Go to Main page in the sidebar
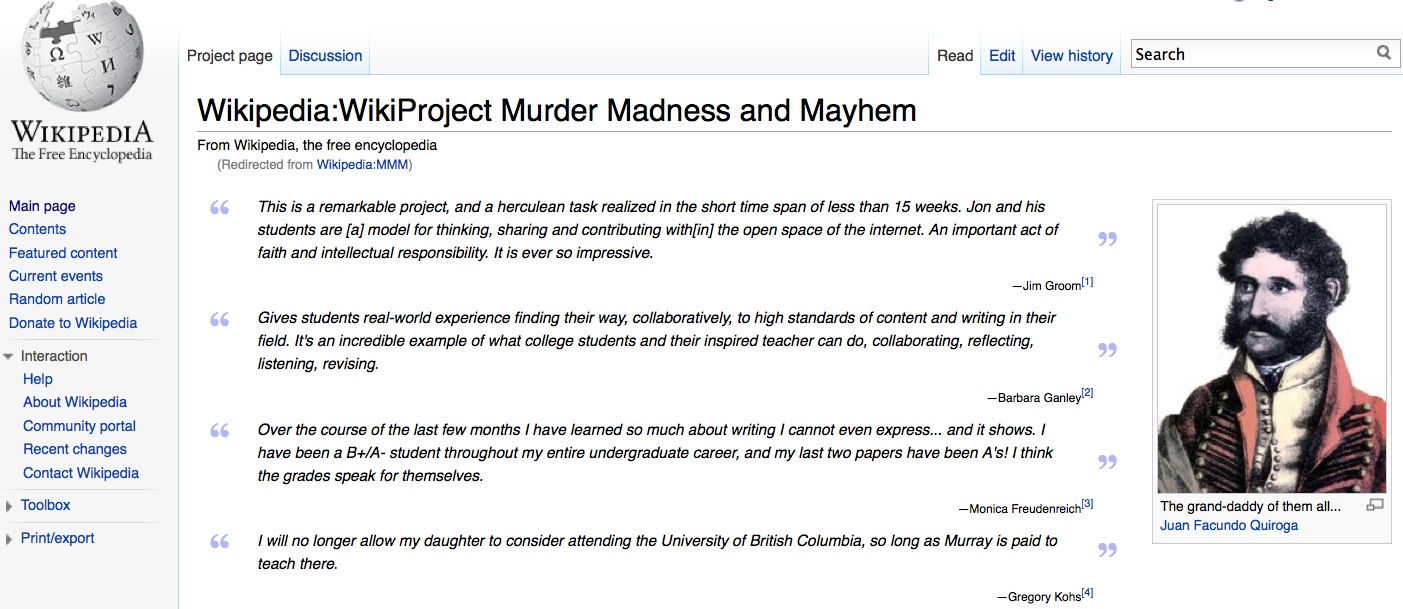Image resolution: width=1403 pixels, height=609 pixels. tap(42, 206)
